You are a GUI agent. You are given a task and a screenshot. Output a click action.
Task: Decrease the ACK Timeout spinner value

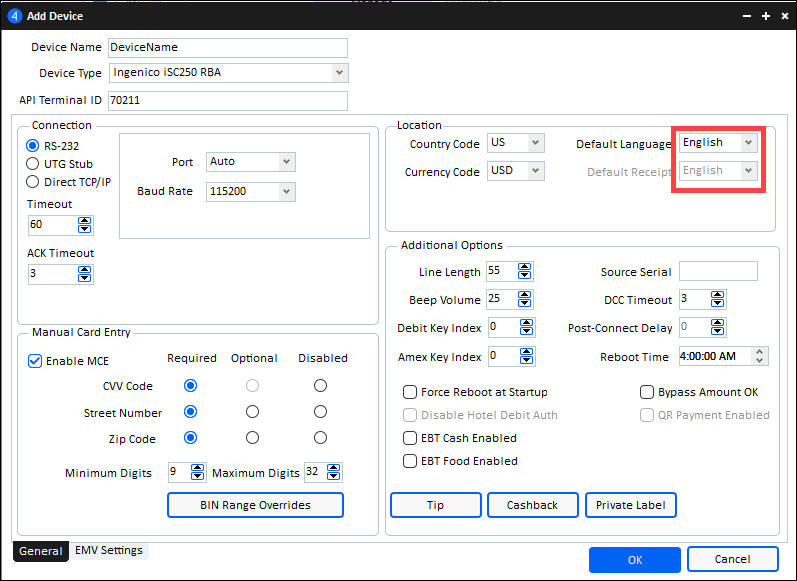(x=85, y=278)
